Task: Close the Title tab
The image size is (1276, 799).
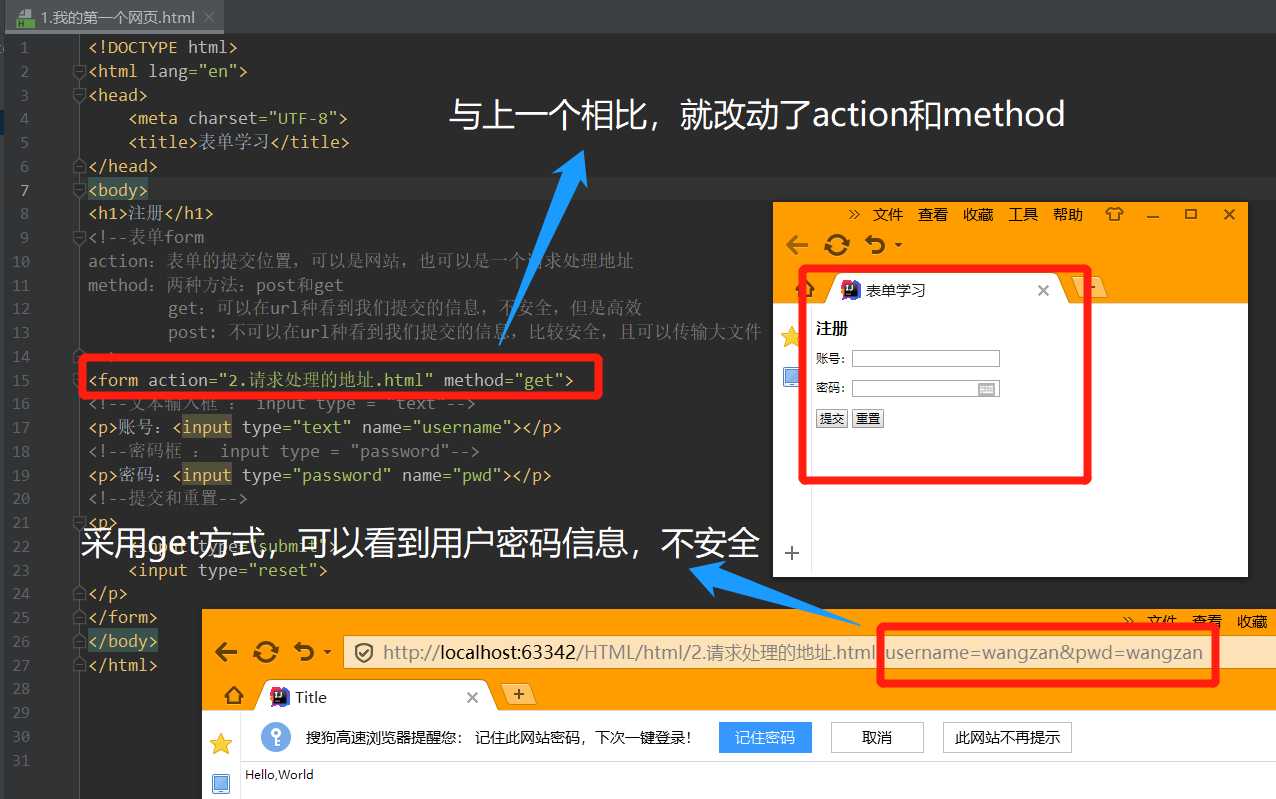Action: pyautogui.click(x=473, y=698)
